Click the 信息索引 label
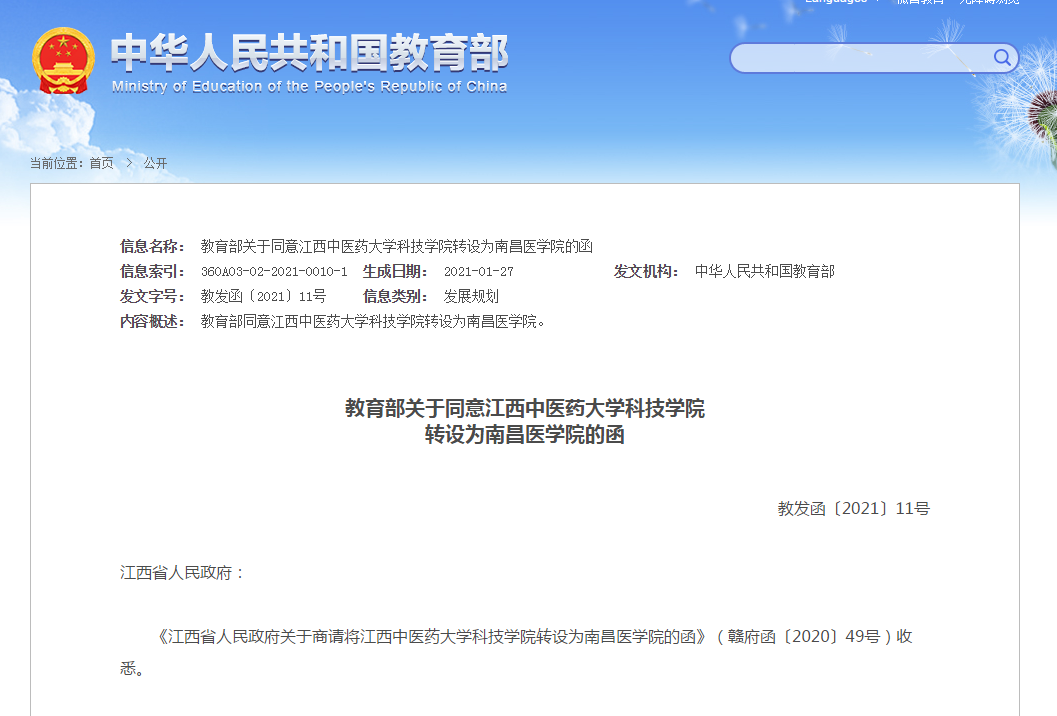Viewport: 1057px width, 716px height. (x=152, y=272)
